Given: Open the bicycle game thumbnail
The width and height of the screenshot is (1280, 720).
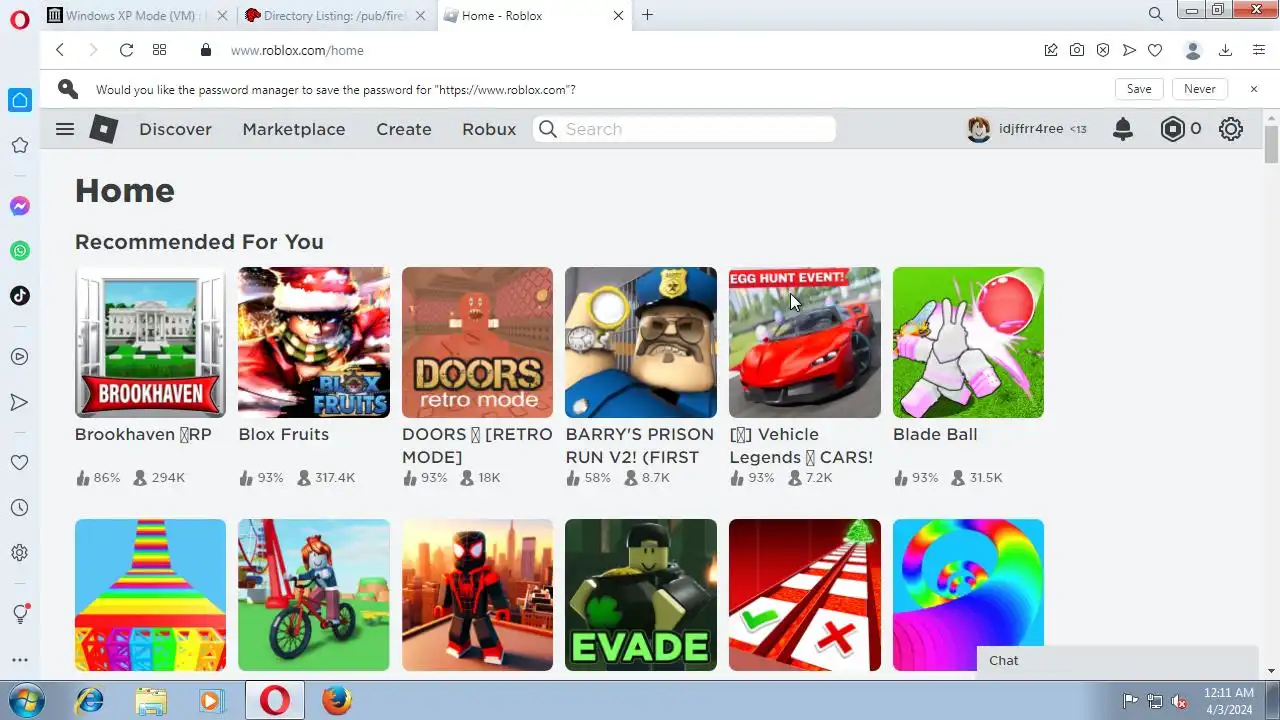Looking at the screenshot, I should click(x=314, y=595).
